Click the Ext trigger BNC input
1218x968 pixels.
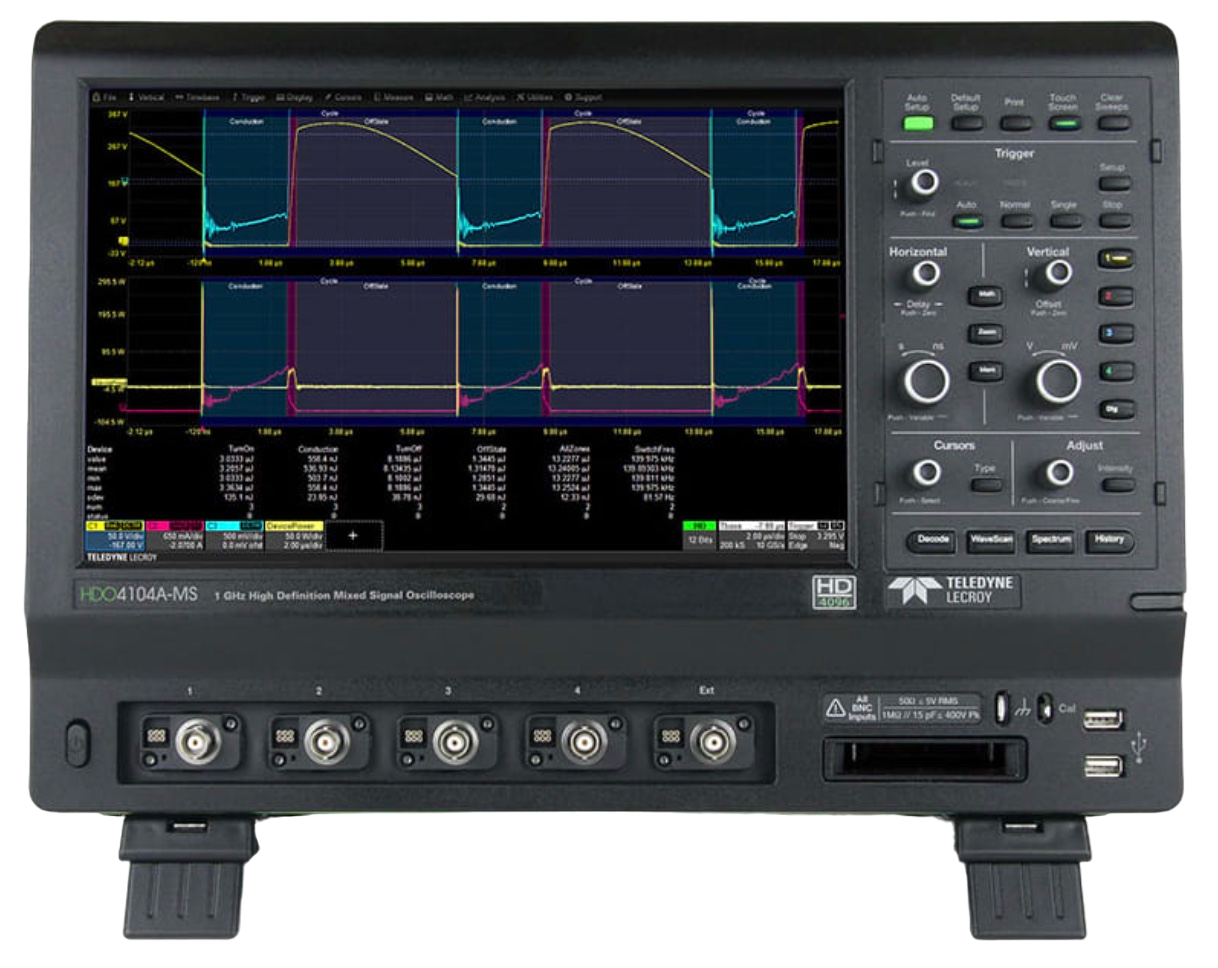click(x=713, y=742)
